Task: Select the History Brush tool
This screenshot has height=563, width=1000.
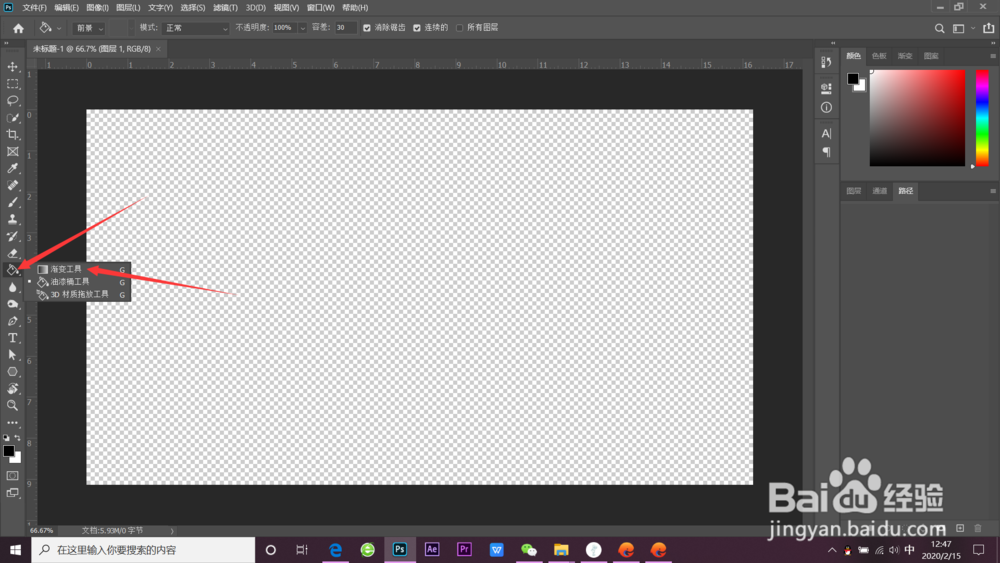Action: click(x=12, y=237)
